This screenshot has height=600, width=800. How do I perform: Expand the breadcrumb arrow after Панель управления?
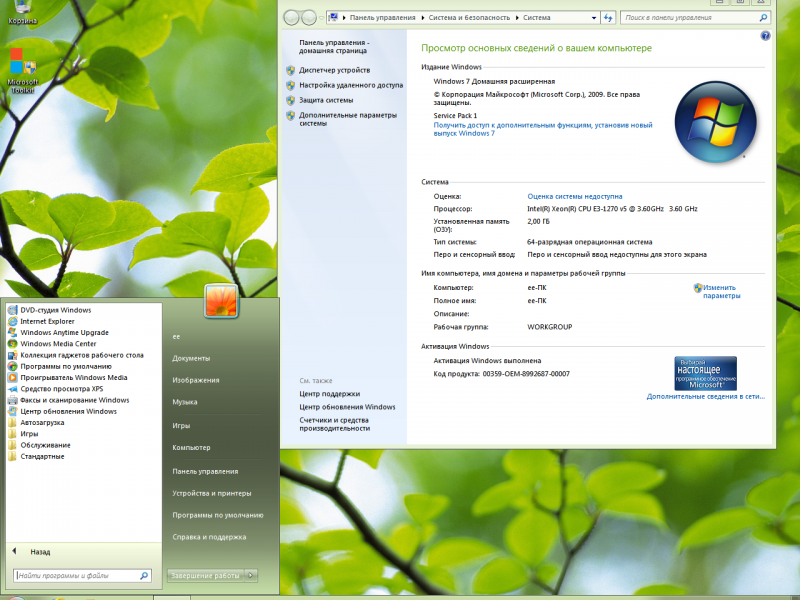(x=422, y=17)
